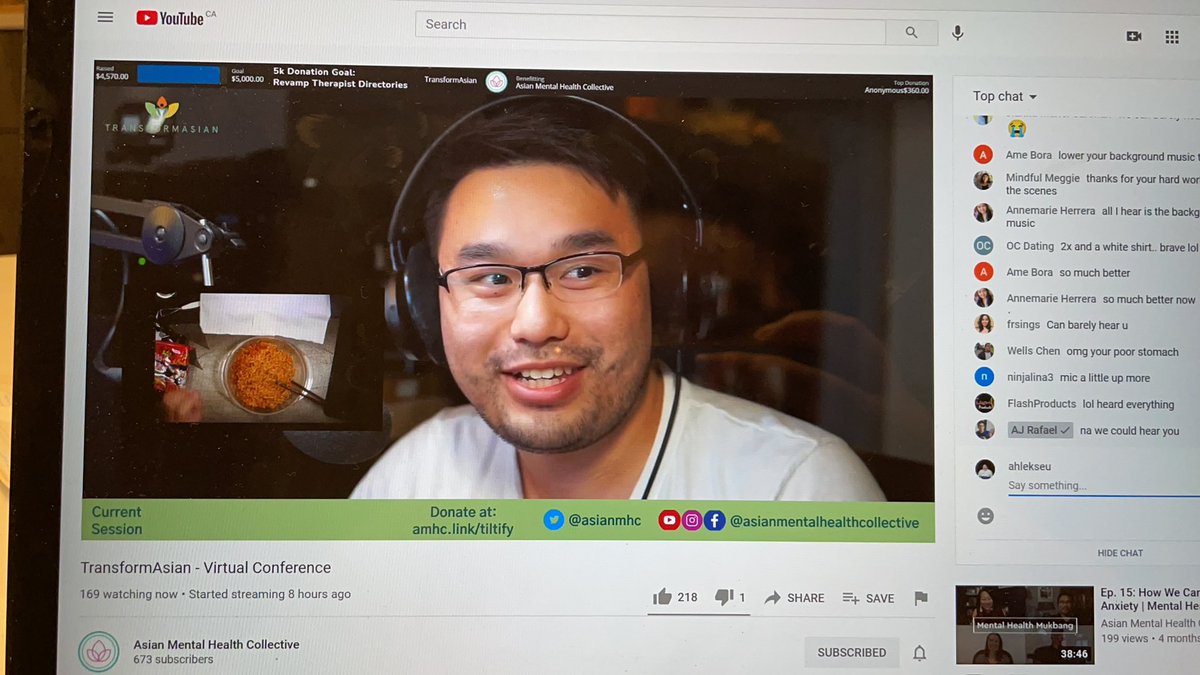Screen dimensions: 1200x675
Task: Click '169 watching now' stream info text
Action: [x=129, y=594]
